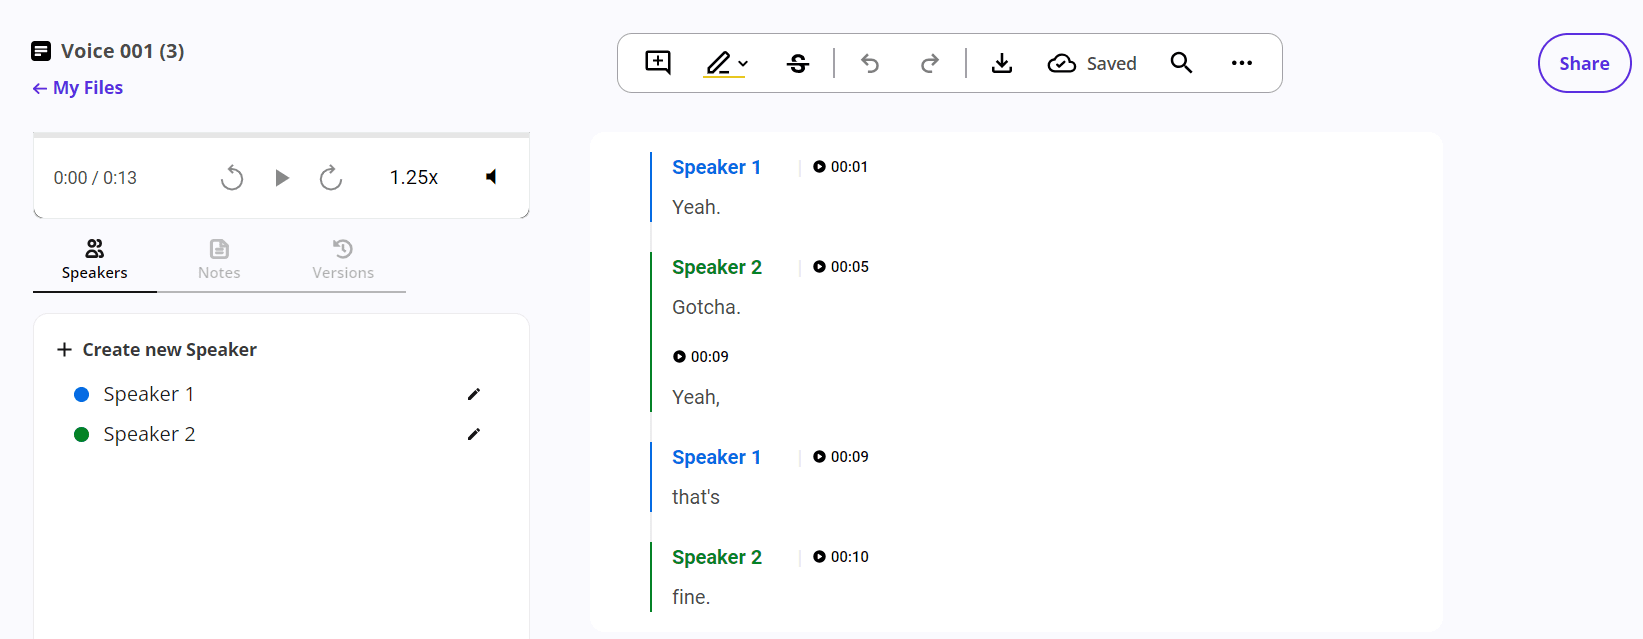Edit Speaker 1 name with pencil icon
This screenshot has height=639, width=1643.
tap(474, 394)
